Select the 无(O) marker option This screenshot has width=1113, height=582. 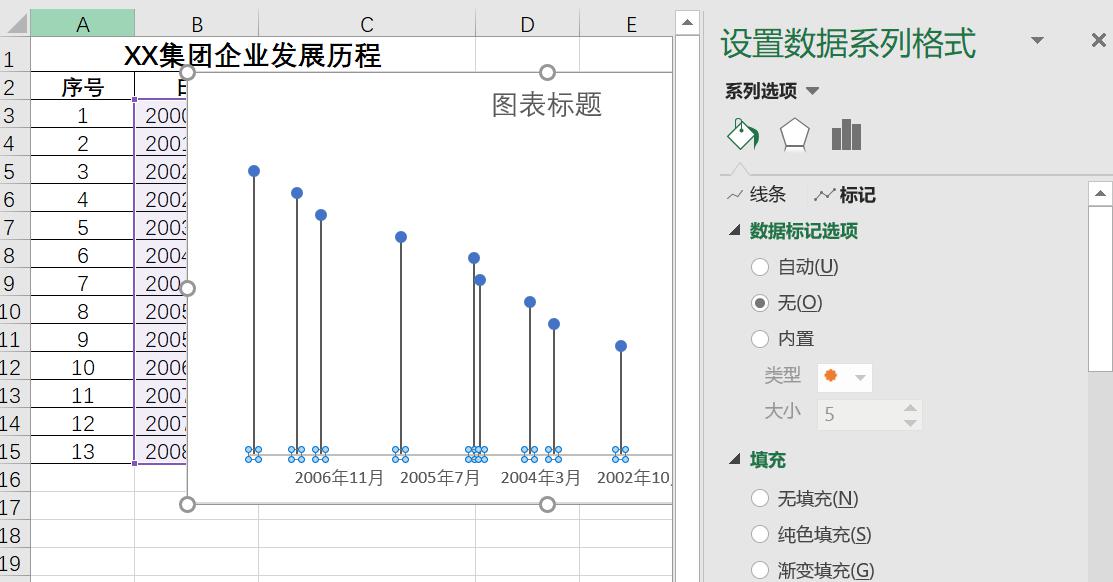786,303
